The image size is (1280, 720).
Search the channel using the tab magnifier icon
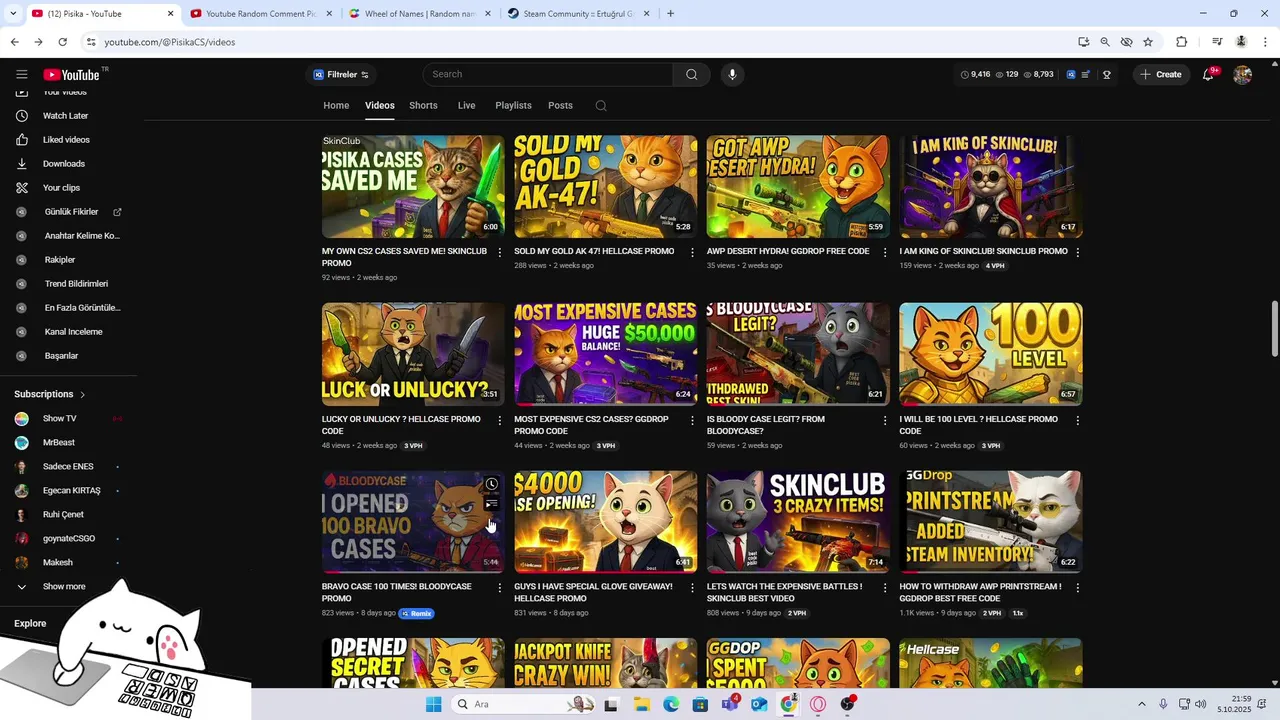click(600, 105)
